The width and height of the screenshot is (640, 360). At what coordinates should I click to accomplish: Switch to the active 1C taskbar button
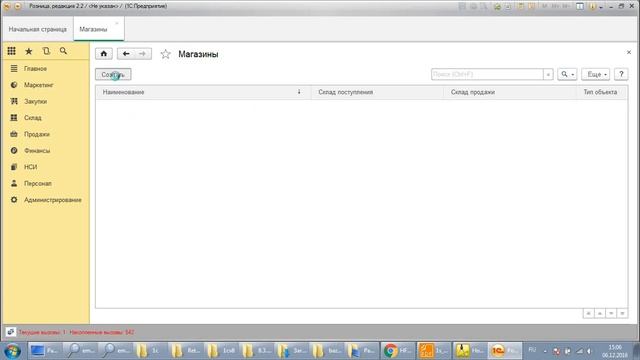pyautogui.click(x=504, y=351)
